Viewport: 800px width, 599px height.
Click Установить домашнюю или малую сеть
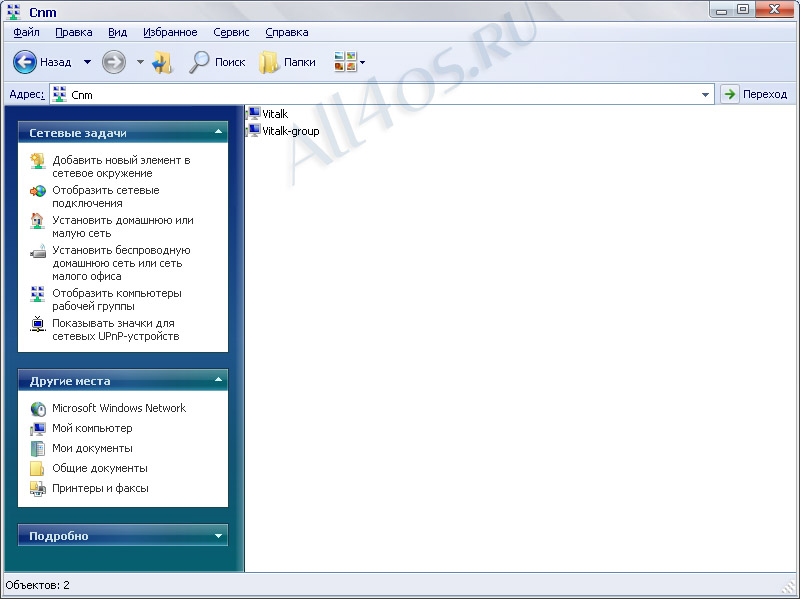pos(123,227)
